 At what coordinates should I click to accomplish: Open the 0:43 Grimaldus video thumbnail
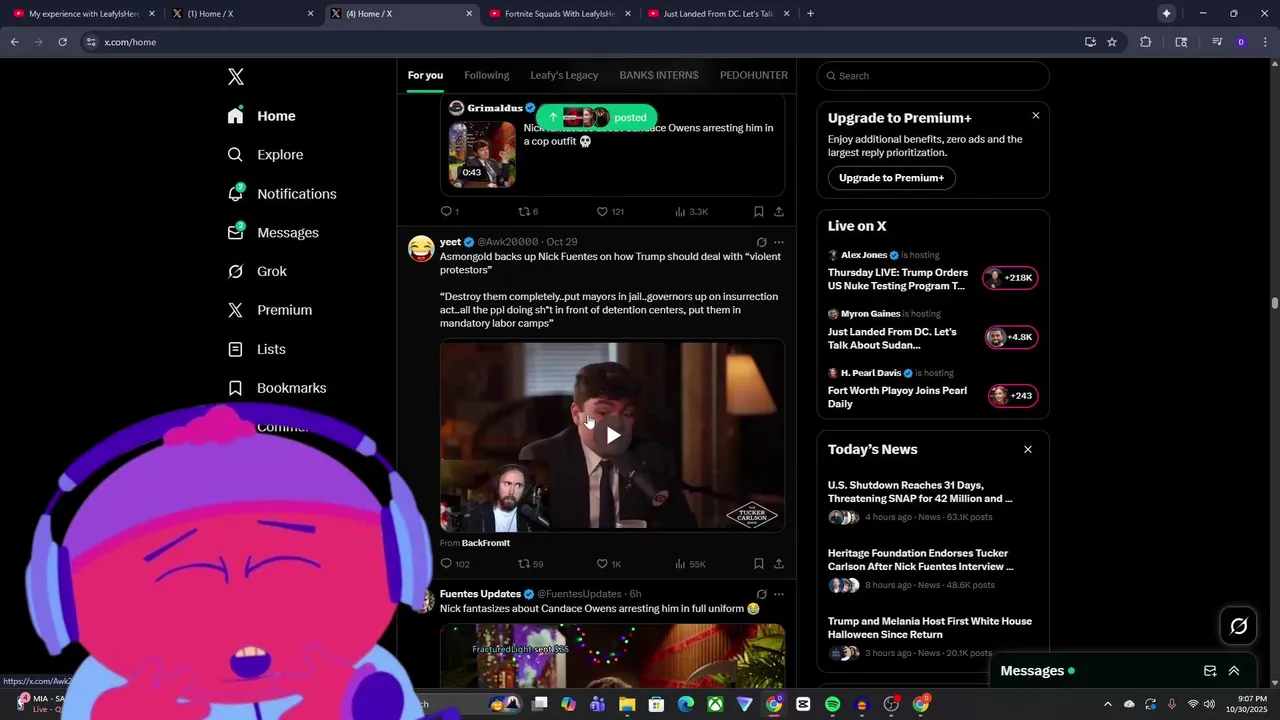[482, 155]
